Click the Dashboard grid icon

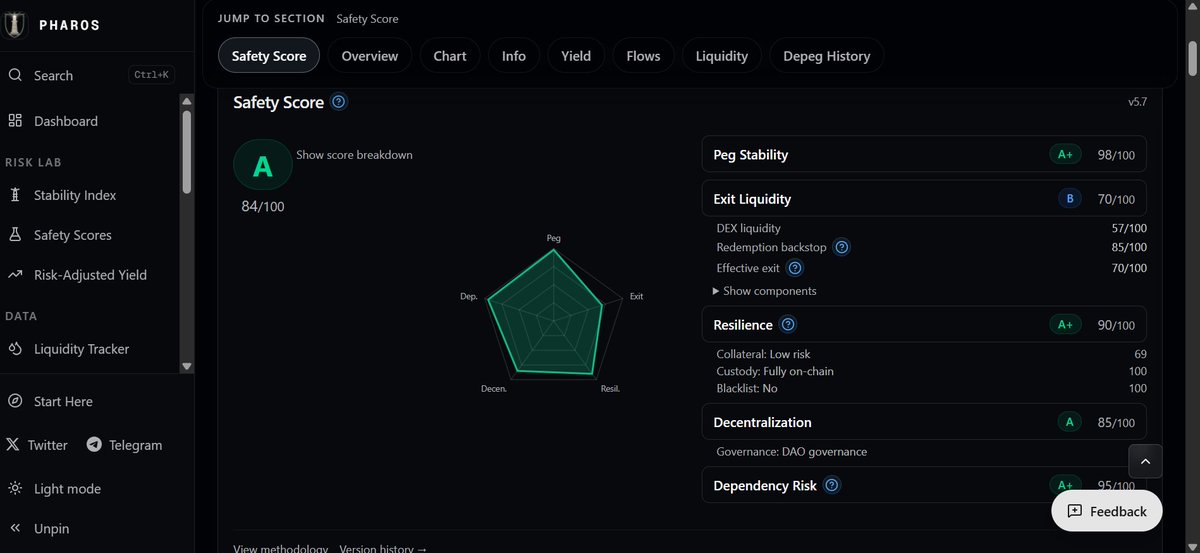click(15, 121)
